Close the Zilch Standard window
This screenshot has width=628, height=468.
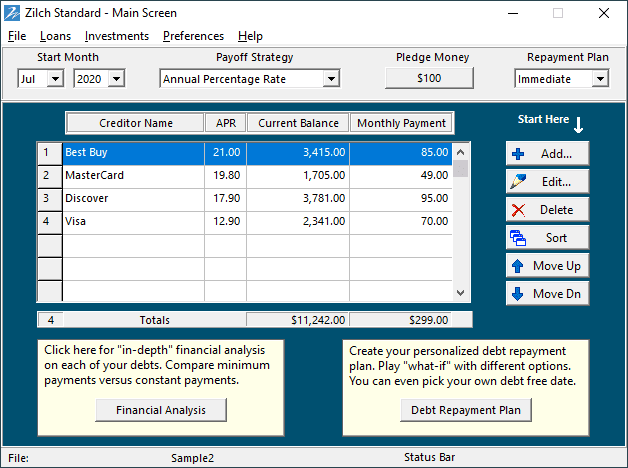click(604, 13)
